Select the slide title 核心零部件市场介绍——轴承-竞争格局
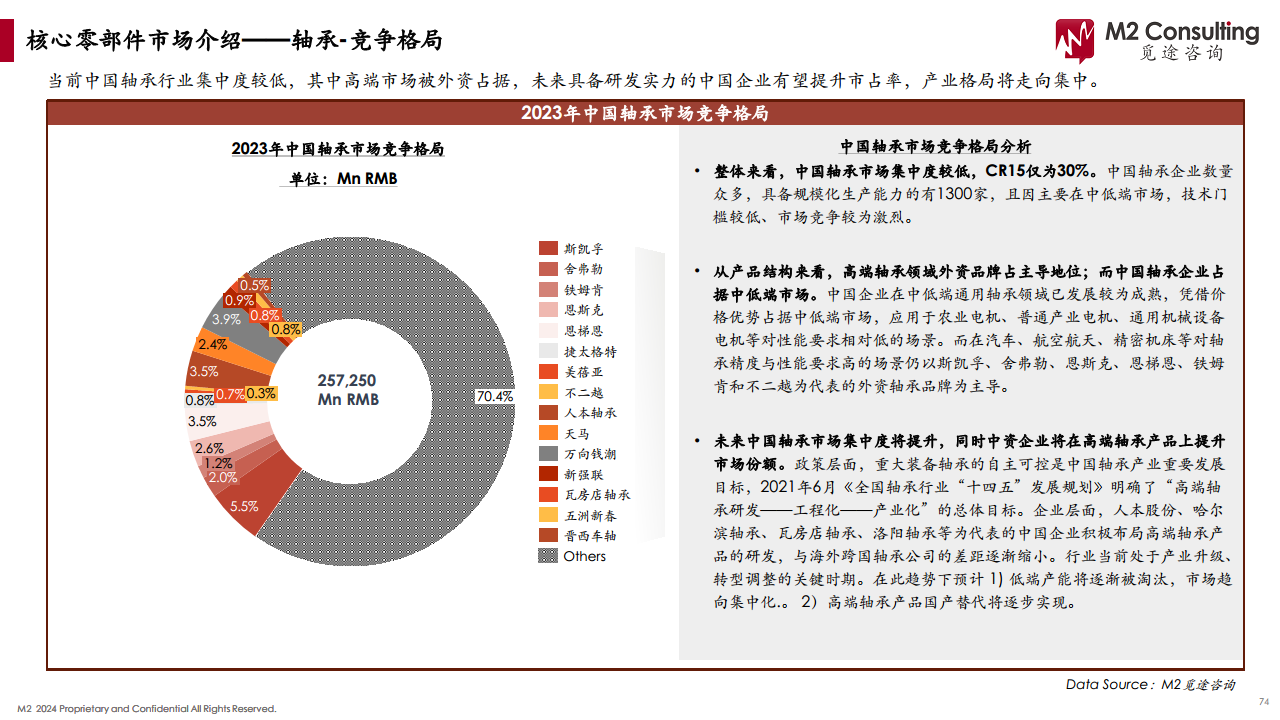The width and height of the screenshot is (1280, 720). [x=235, y=42]
